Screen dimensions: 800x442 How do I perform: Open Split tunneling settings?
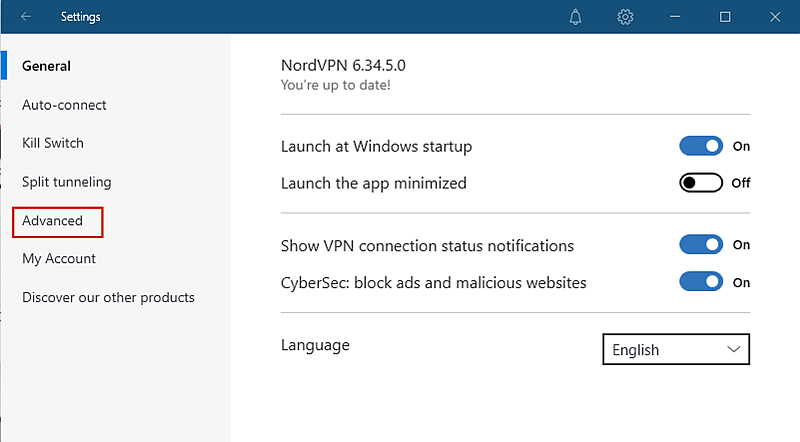click(66, 182)
